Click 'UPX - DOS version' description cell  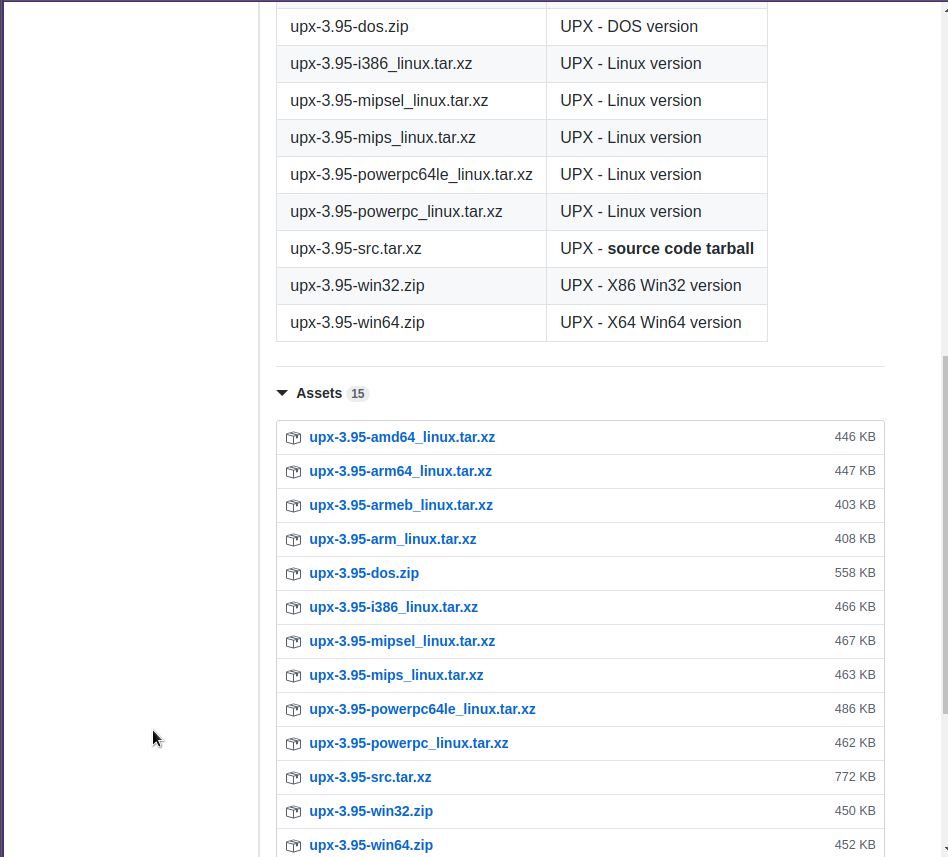(657, 27)
